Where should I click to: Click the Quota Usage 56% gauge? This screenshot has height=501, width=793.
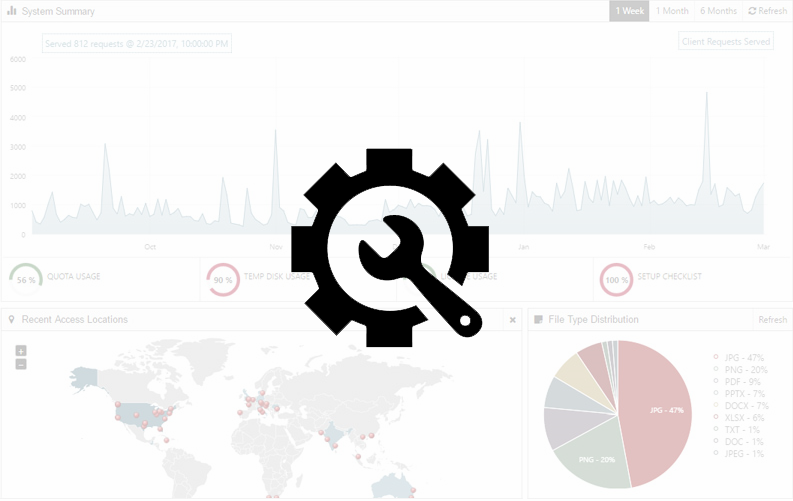coord(26,279)
